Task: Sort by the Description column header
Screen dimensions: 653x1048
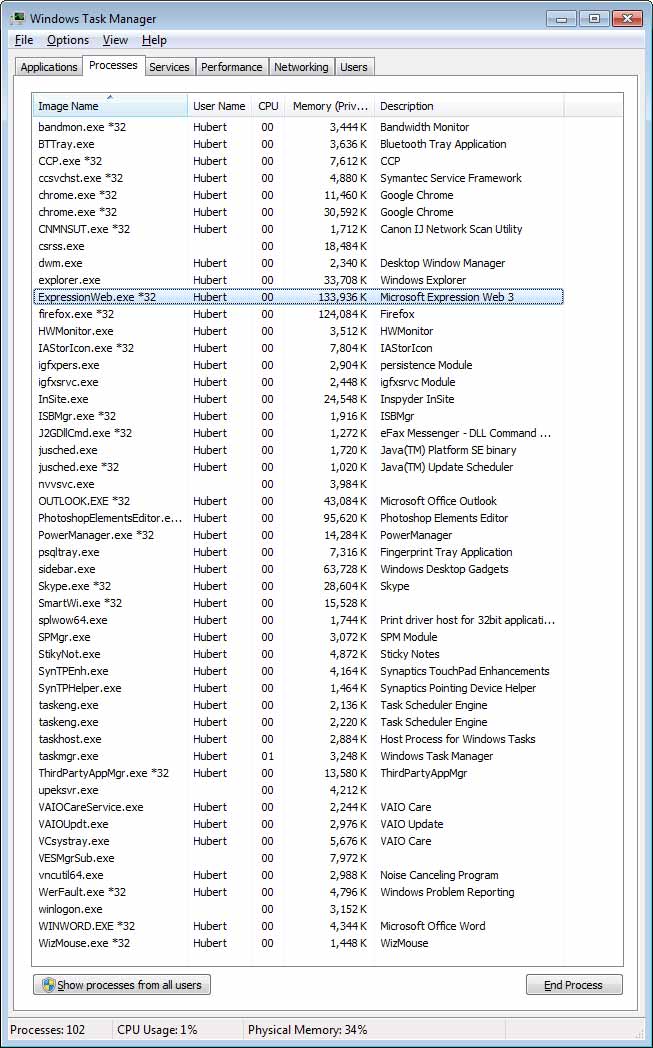Action: [x=469, y=106]
